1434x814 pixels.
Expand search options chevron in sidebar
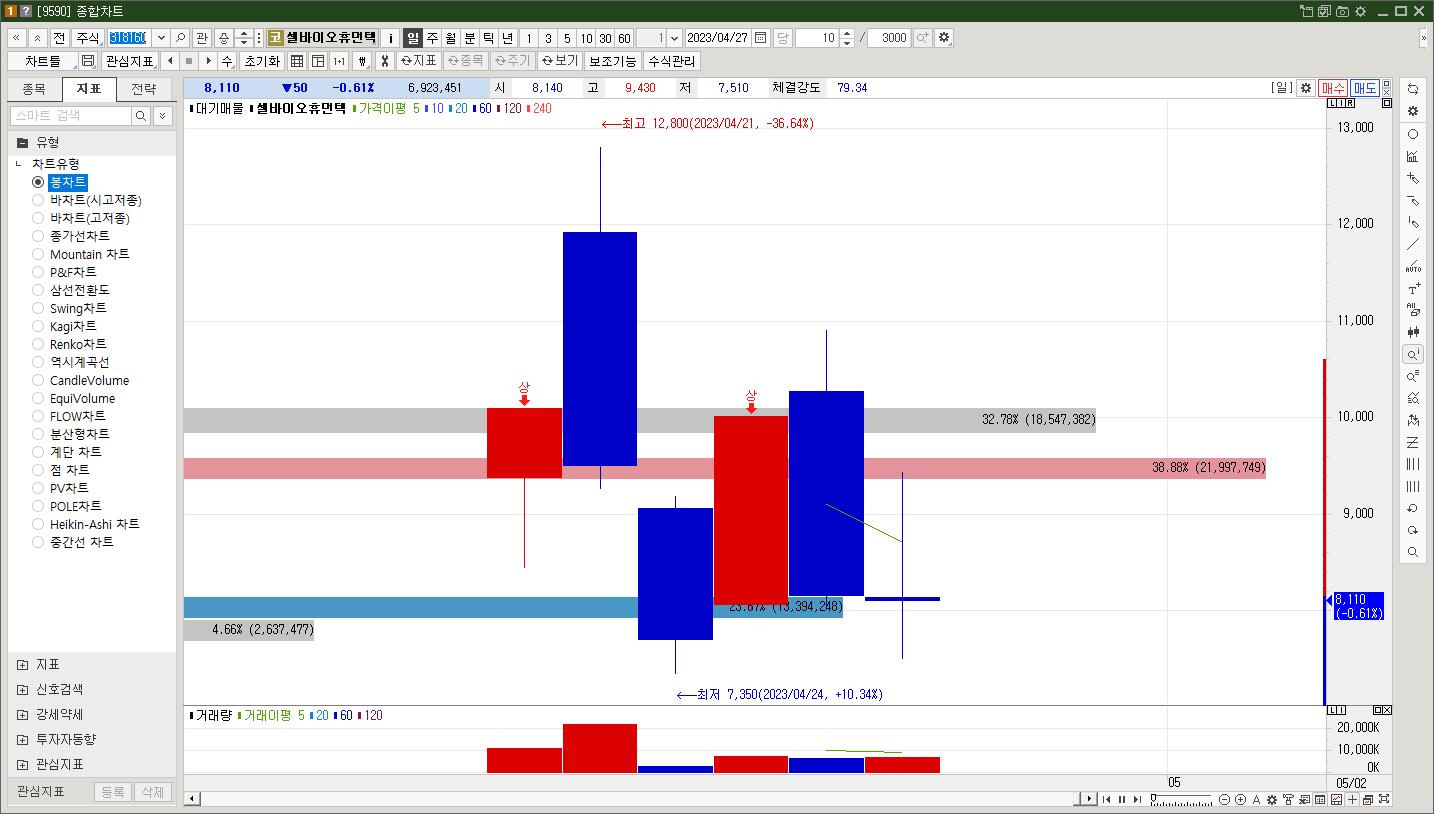tap(163, 116)
